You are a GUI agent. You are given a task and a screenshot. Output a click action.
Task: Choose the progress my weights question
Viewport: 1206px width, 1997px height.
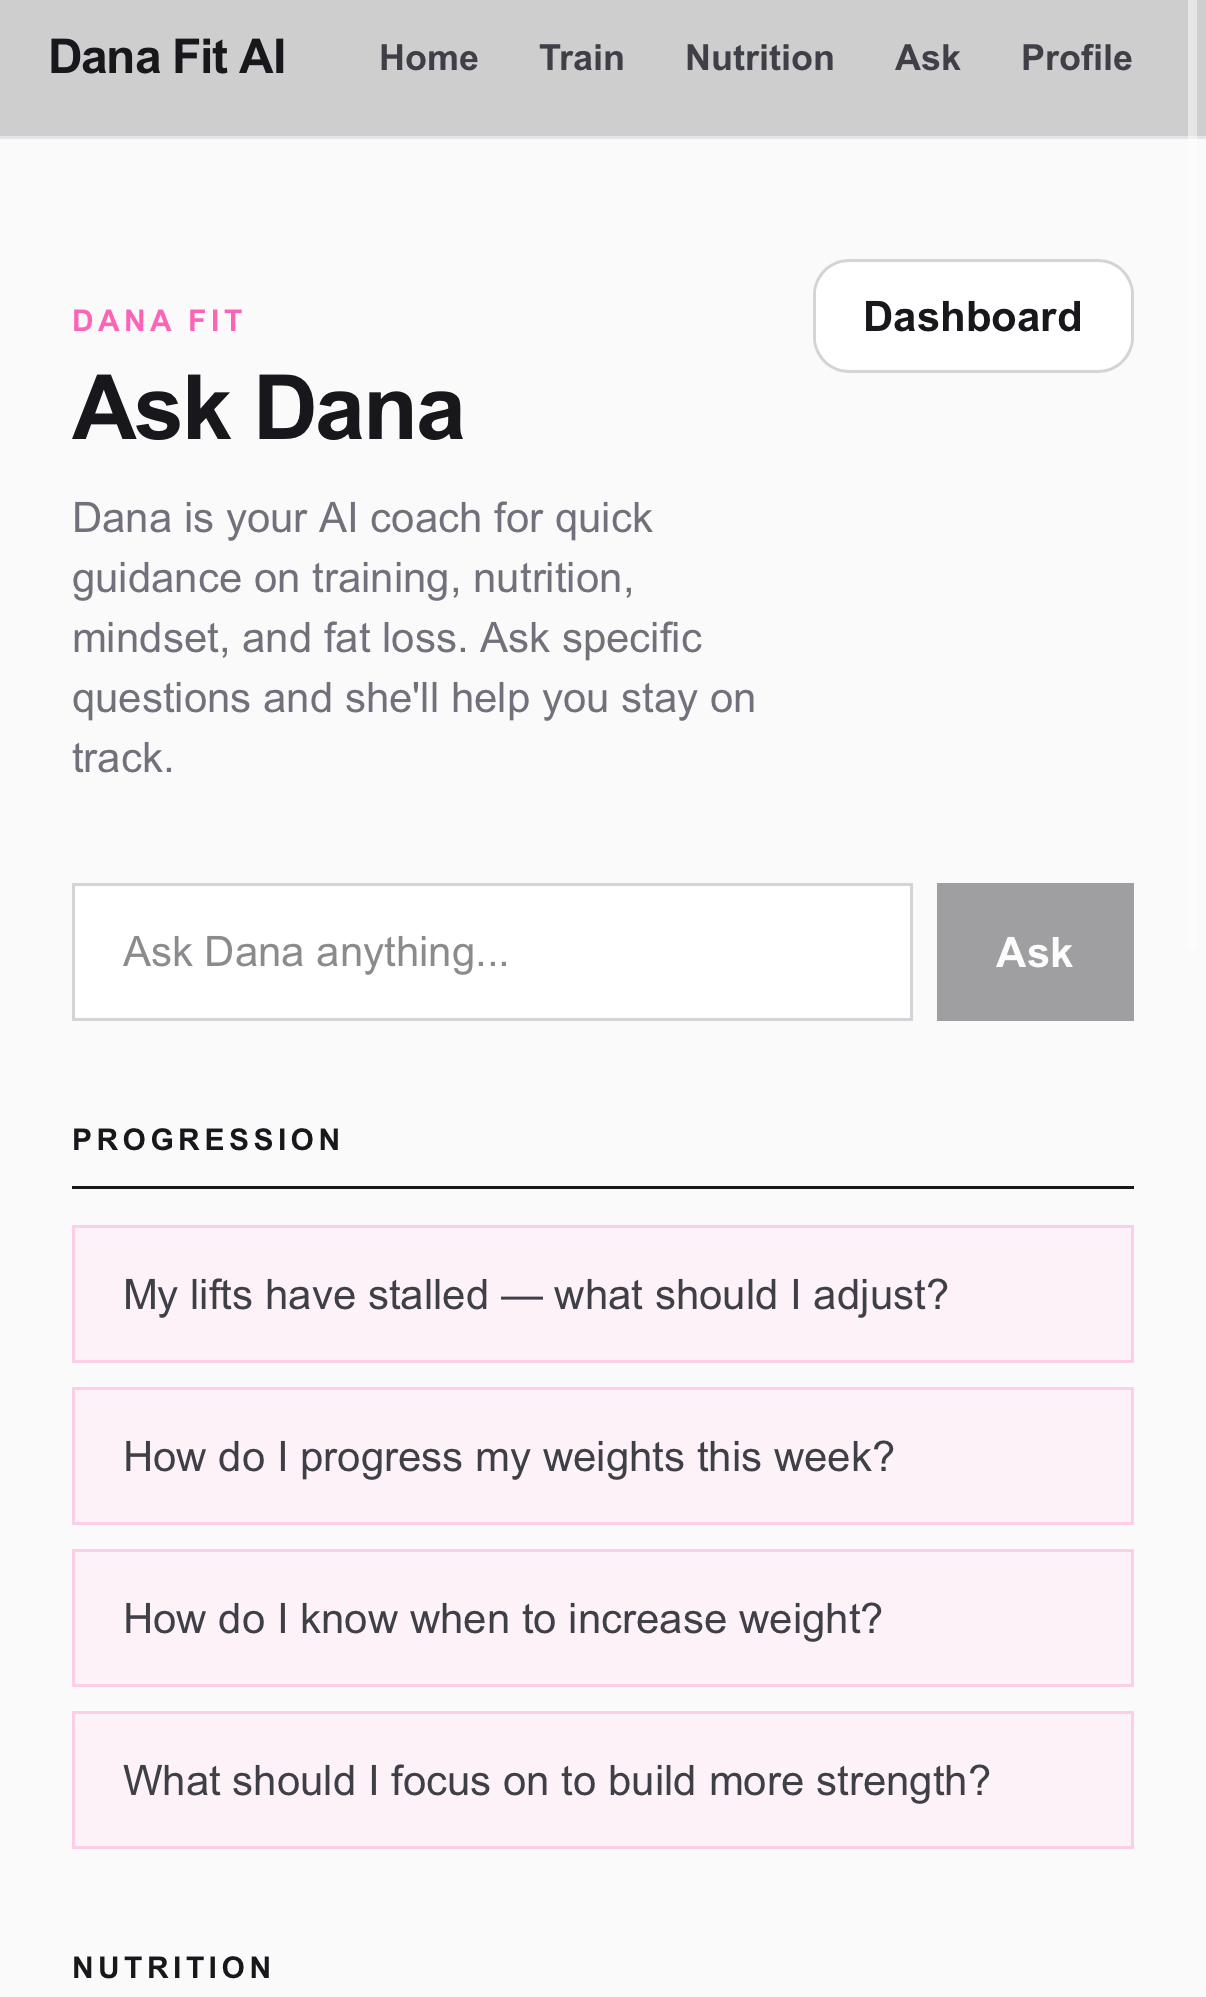[x=603, y=1456]
